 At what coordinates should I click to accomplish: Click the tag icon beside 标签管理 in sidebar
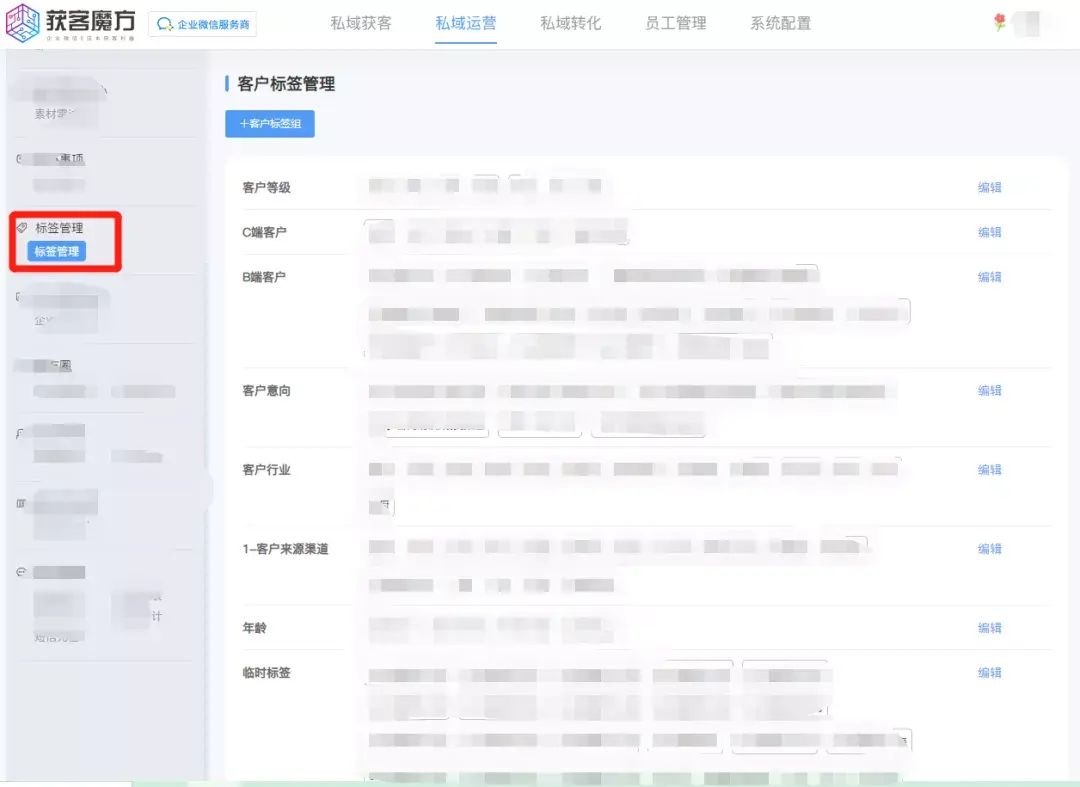23,228
